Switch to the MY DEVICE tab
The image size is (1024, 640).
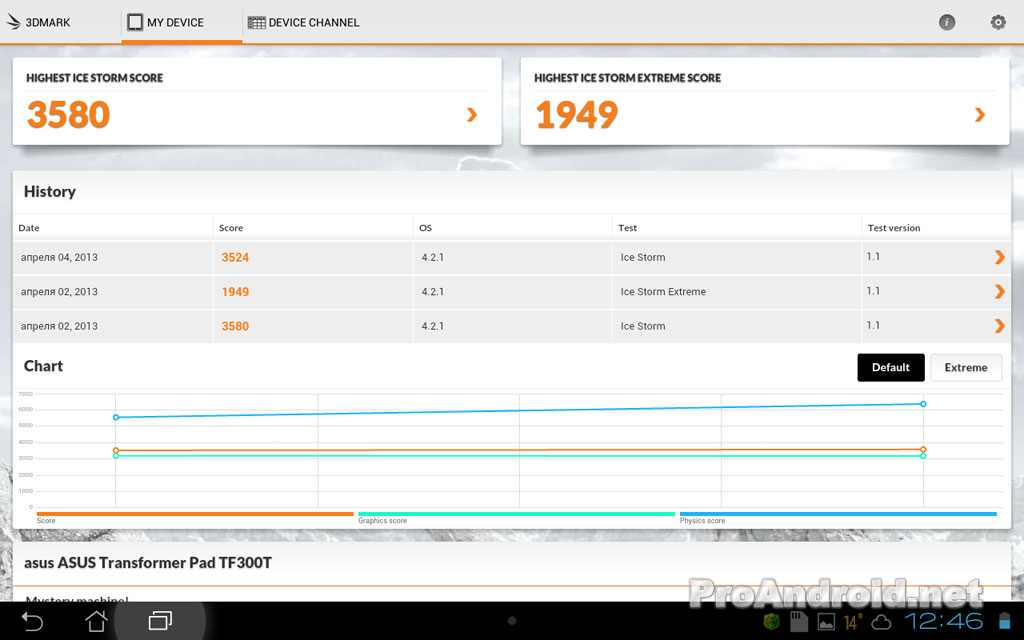click(x=182, y=22)
